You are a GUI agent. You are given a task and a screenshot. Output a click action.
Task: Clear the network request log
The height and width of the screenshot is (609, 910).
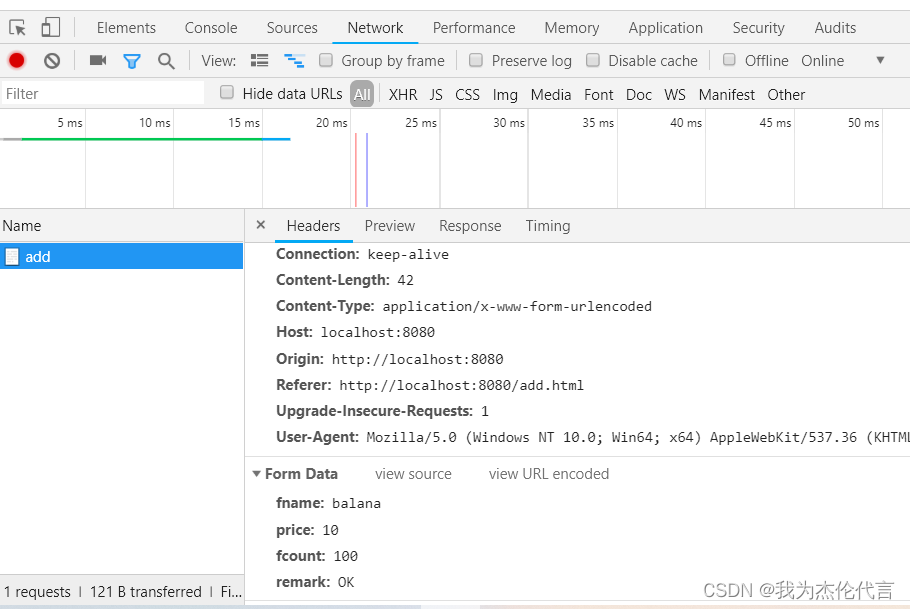point(51,60)
